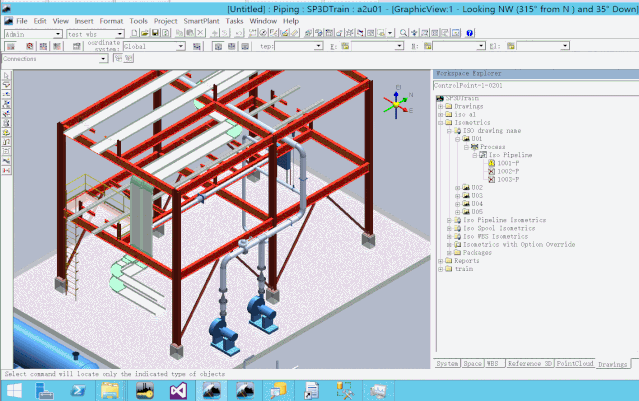
Task: Click the red target icon in the second toolbar row
Action: tap(29, 46)
